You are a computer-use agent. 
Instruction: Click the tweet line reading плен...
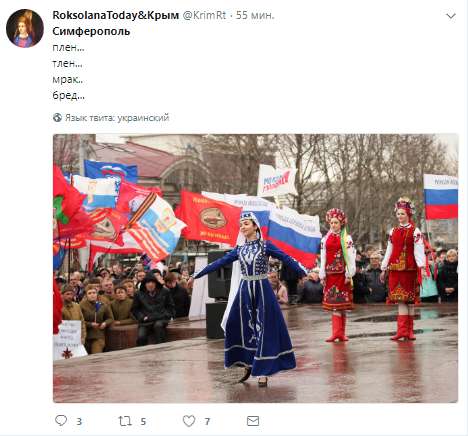[68, 47]
